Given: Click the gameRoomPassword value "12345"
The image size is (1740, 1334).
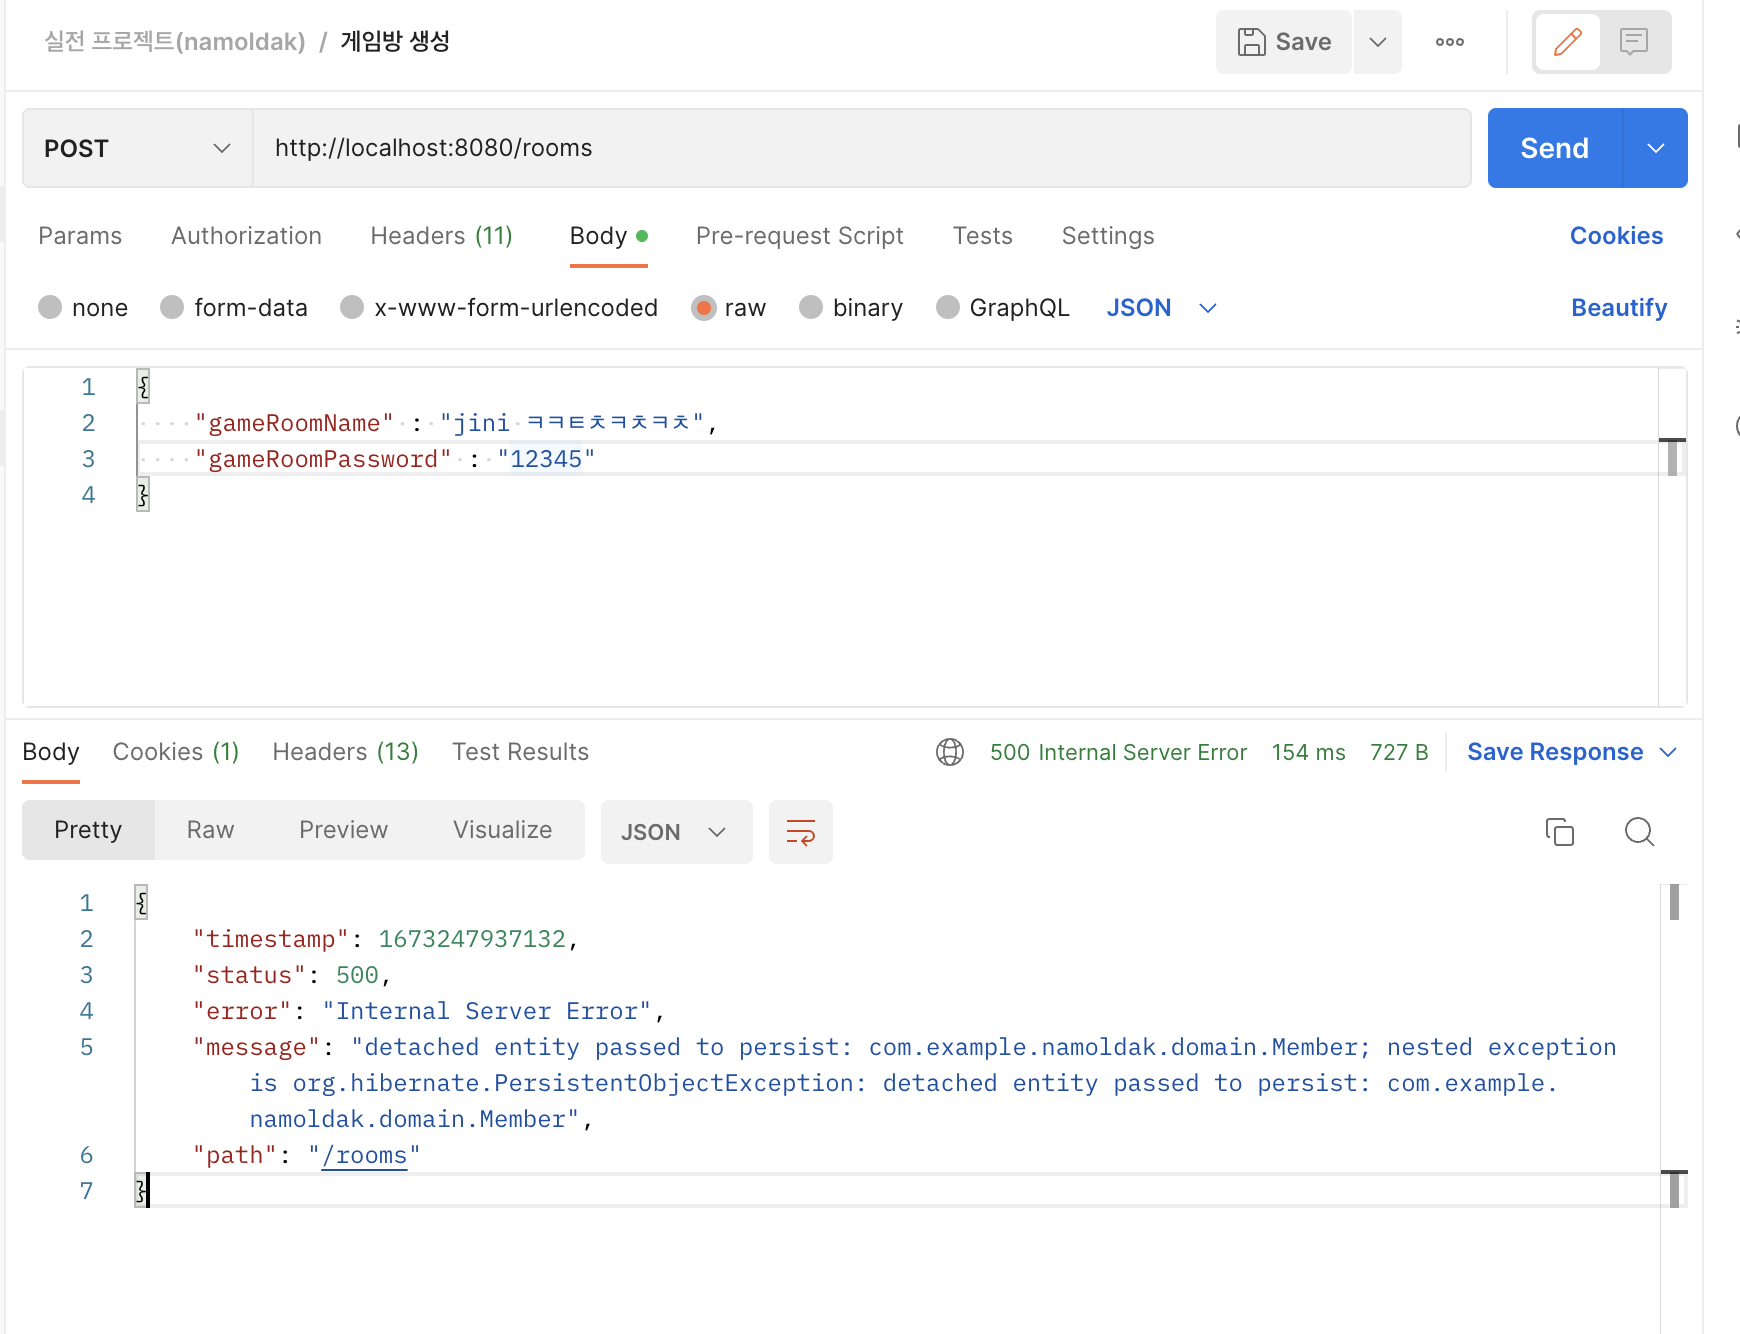Looking at the screenshot, I should (546, 459).
